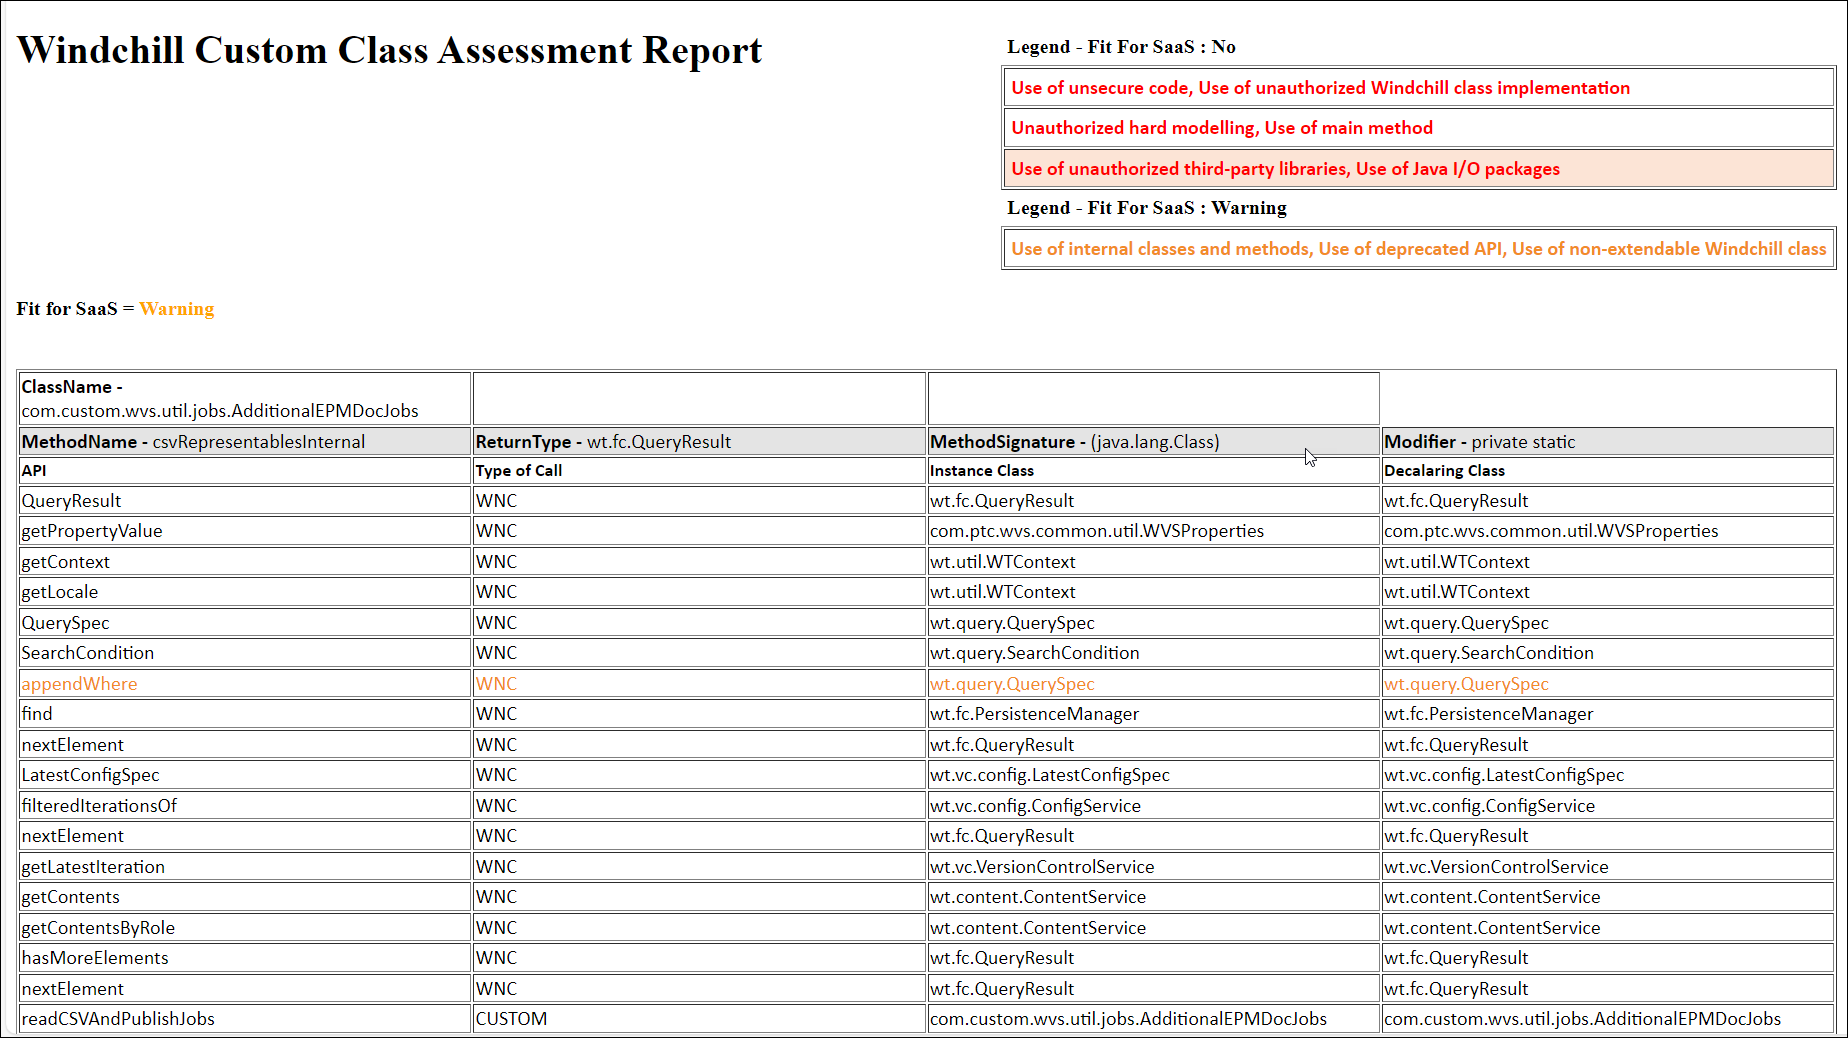Click the 'API' column header

tap(245, 471)
